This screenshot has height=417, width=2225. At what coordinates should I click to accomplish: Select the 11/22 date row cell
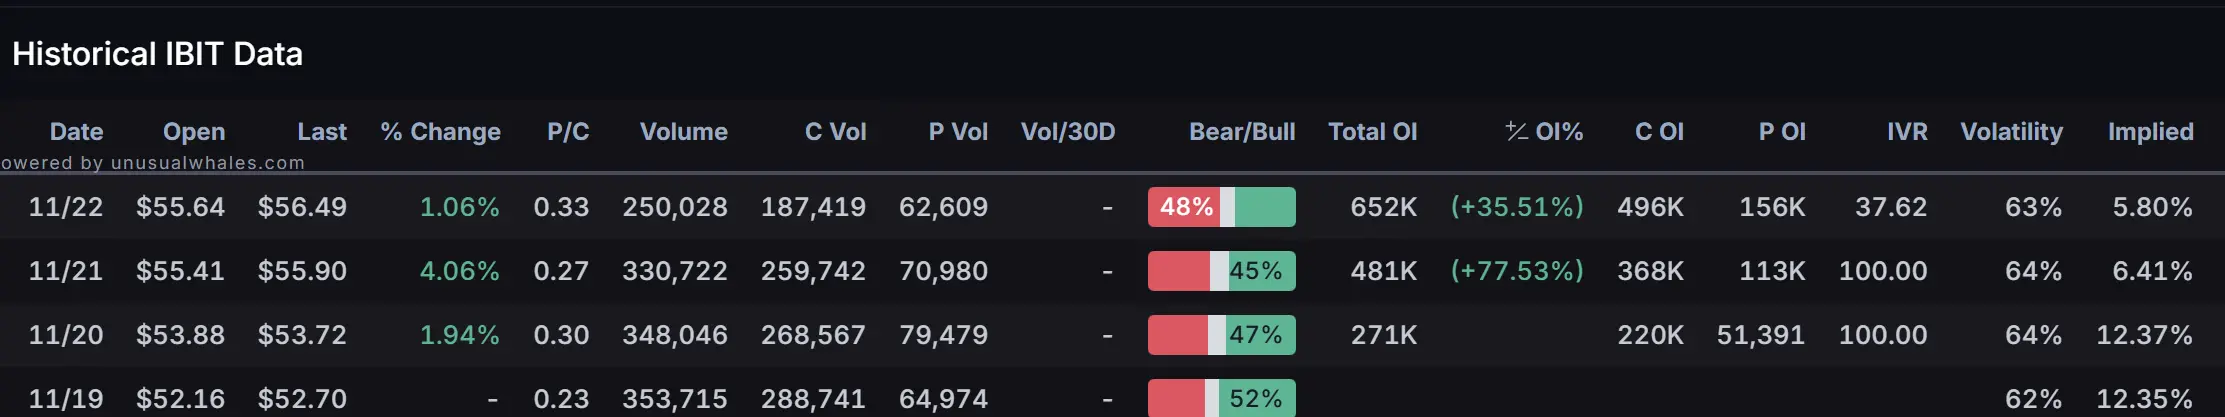coord(66,207)
